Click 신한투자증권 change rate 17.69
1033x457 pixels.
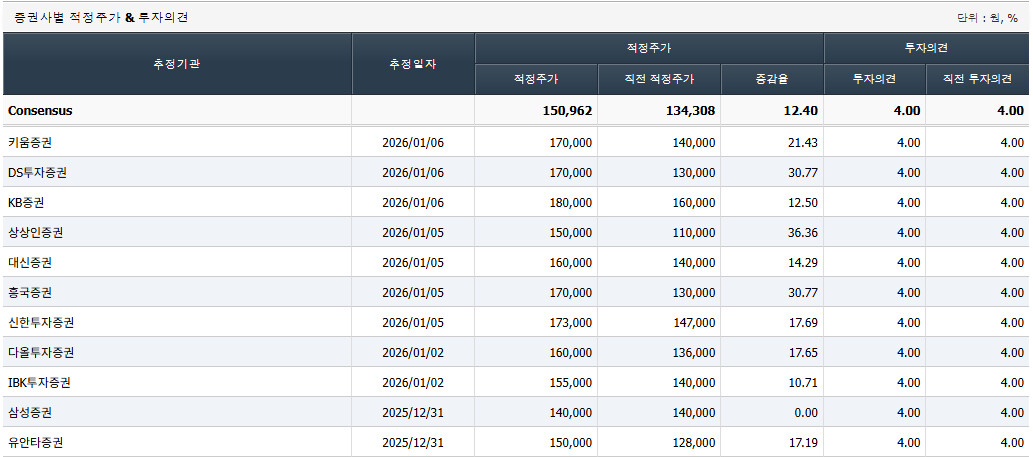tap(803, 323)
